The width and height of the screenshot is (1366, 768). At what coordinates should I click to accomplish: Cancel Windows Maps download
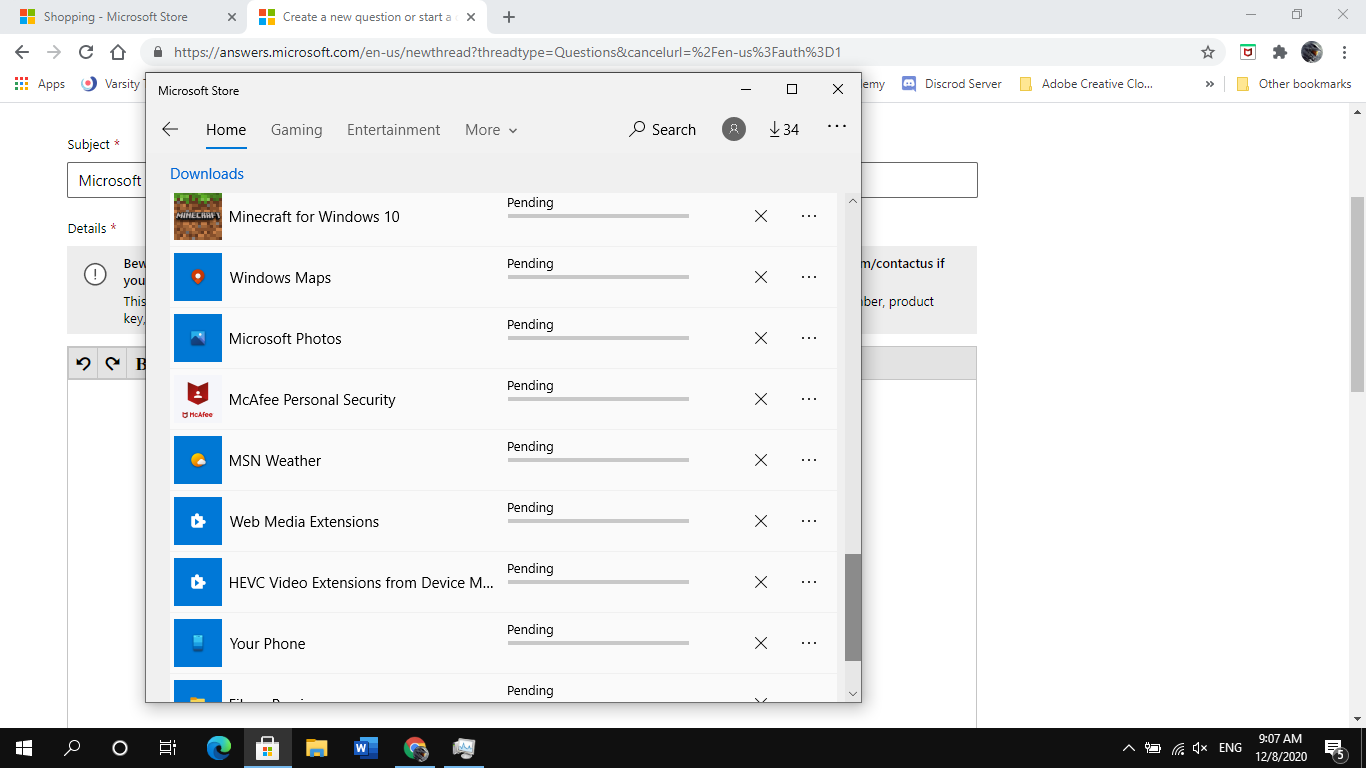pyautogui.click(x=761, y=277)
